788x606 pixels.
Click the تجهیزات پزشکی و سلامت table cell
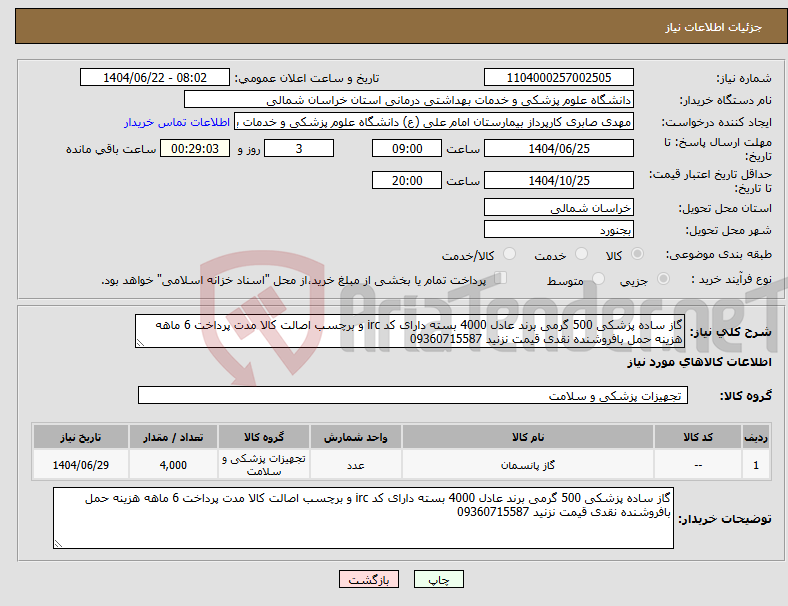point(264,465)
